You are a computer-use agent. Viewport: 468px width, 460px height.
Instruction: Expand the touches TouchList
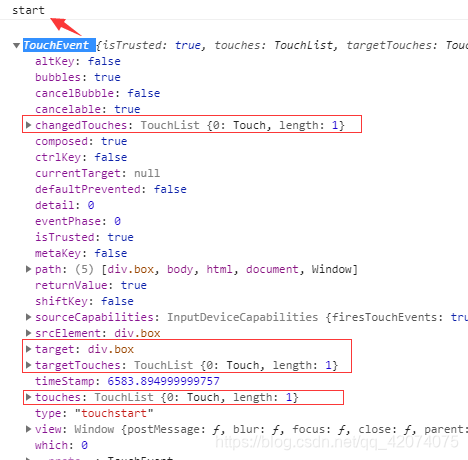pyautogui.click(x=28, y=397)
